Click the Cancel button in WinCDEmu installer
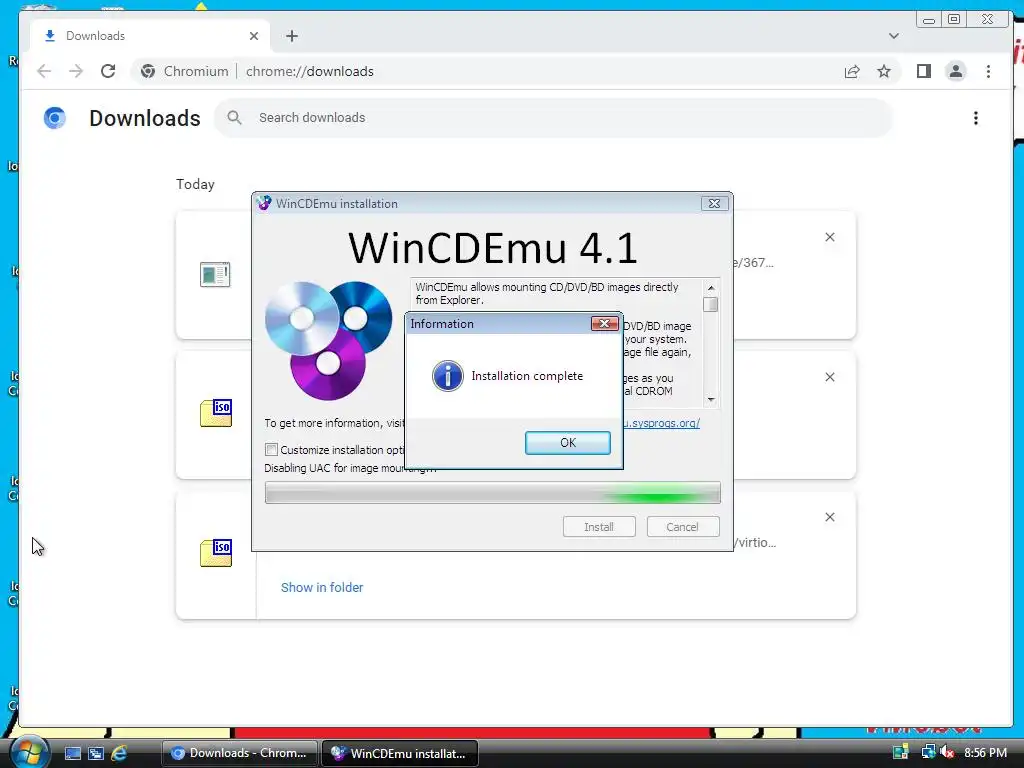 (x=682, y=527)
